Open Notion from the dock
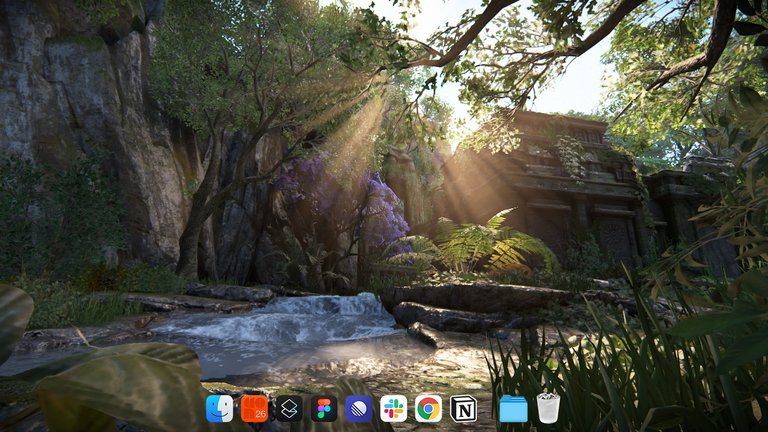 point(463,408)
